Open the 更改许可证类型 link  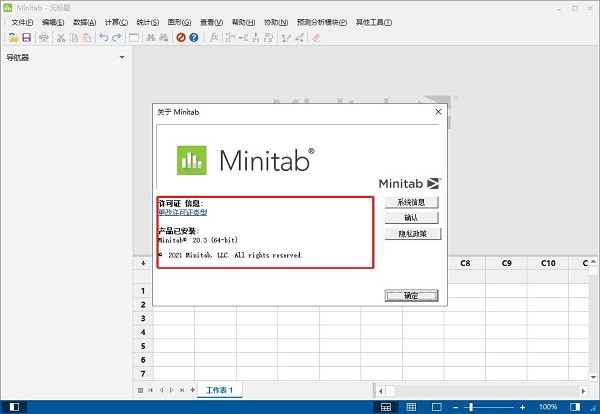click(183, 212)
